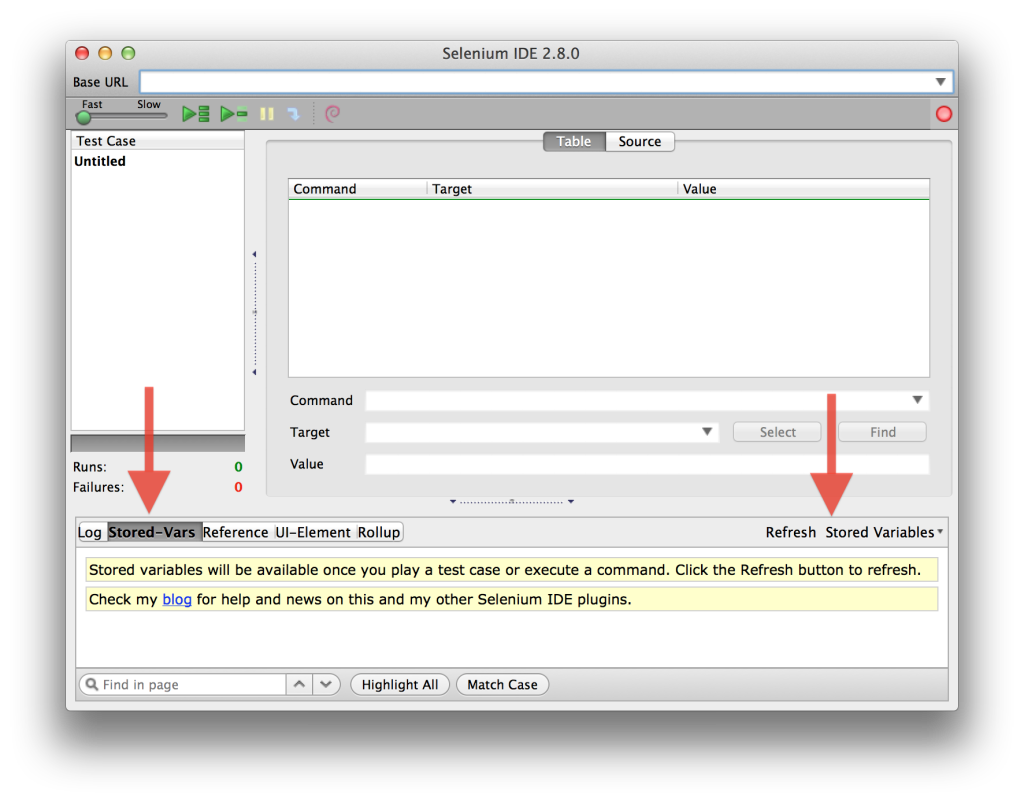Image resolution: width=1024 pixels, height=802 pixels.
Task: Toggle the Match Case button
Action: pyautogui.click(x=502, y=684)
